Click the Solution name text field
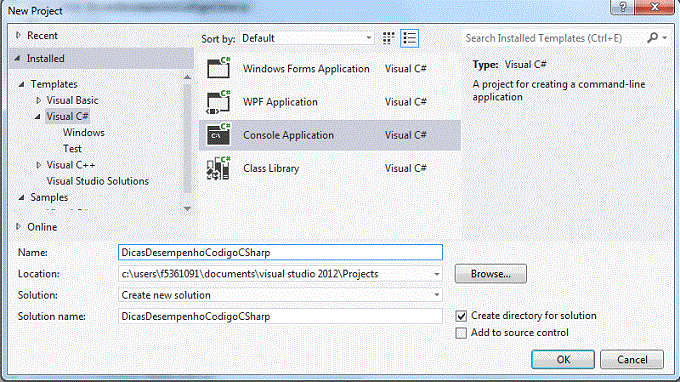Screen dimensions: 680x382 (x=280, y=316)
